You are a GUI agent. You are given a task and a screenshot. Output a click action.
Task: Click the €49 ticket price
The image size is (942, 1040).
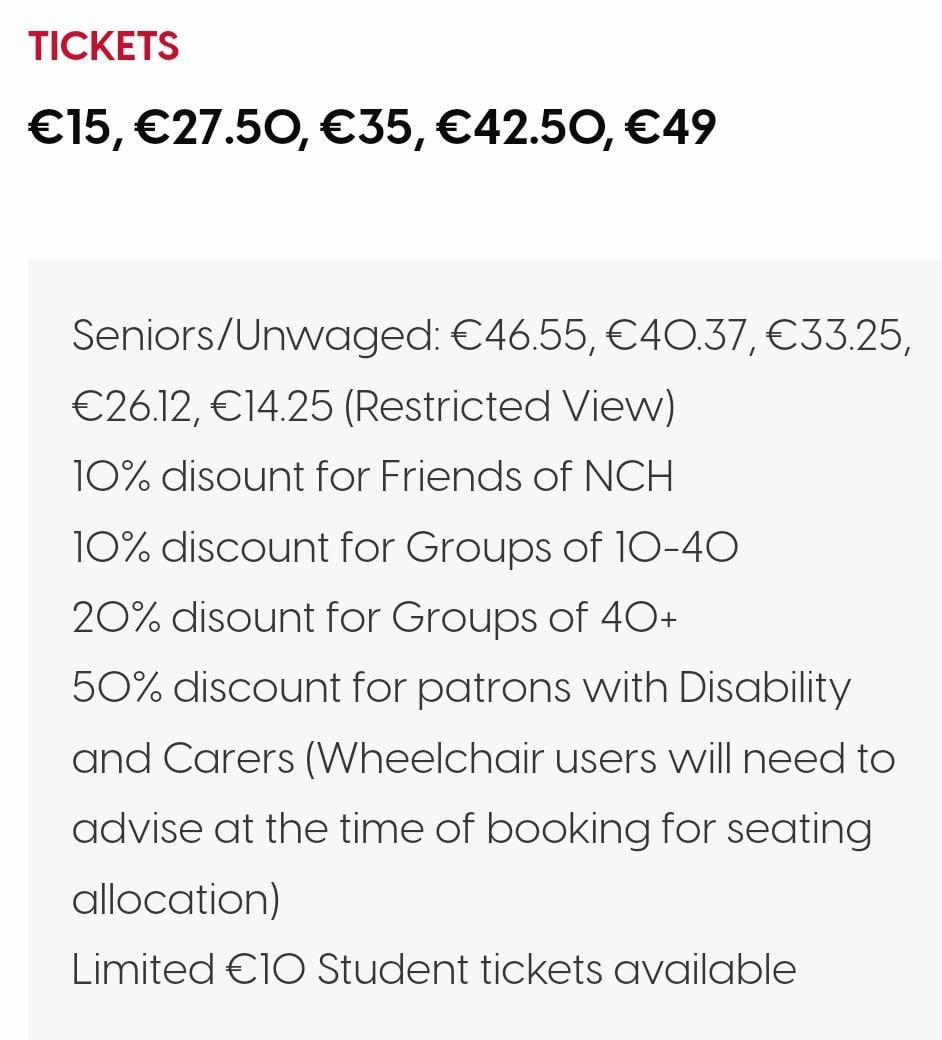coord(671,127)
